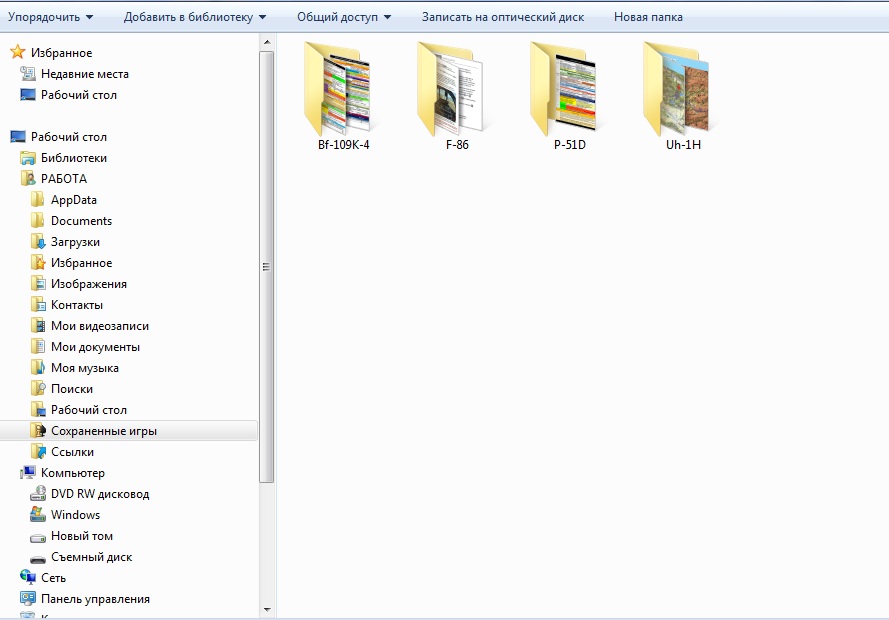Open the Bf-109K-4 folder icon
Viewport: 889px width, 620px height.
(338, 88)
